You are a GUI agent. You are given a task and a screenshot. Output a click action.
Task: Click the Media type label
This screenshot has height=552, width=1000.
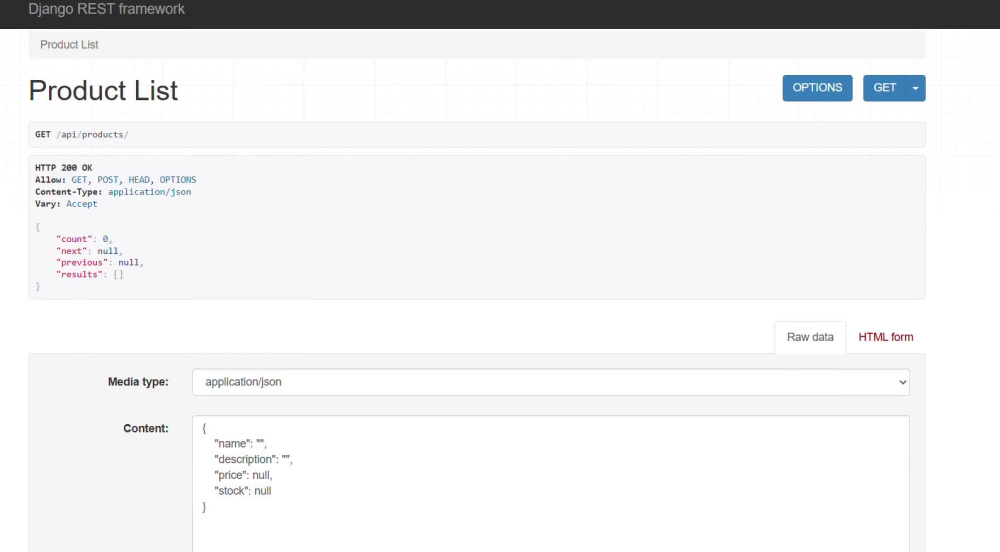click(x=138, y=382)
